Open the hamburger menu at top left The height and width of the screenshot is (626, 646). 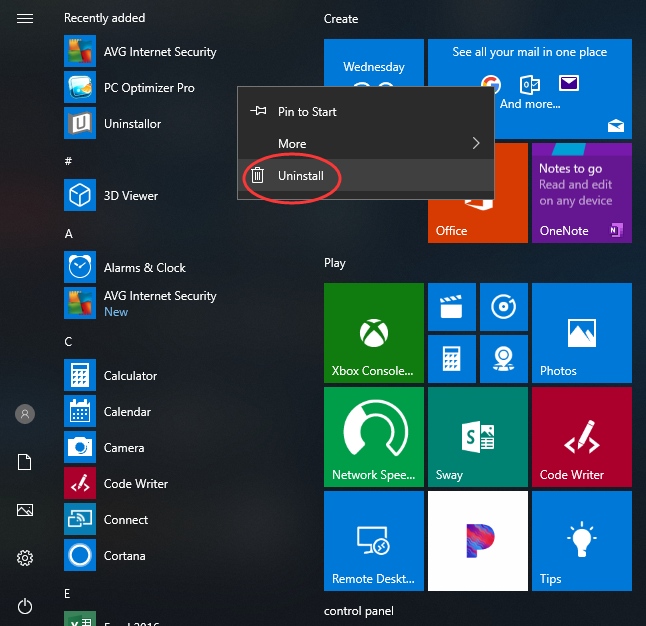(25, 19)
